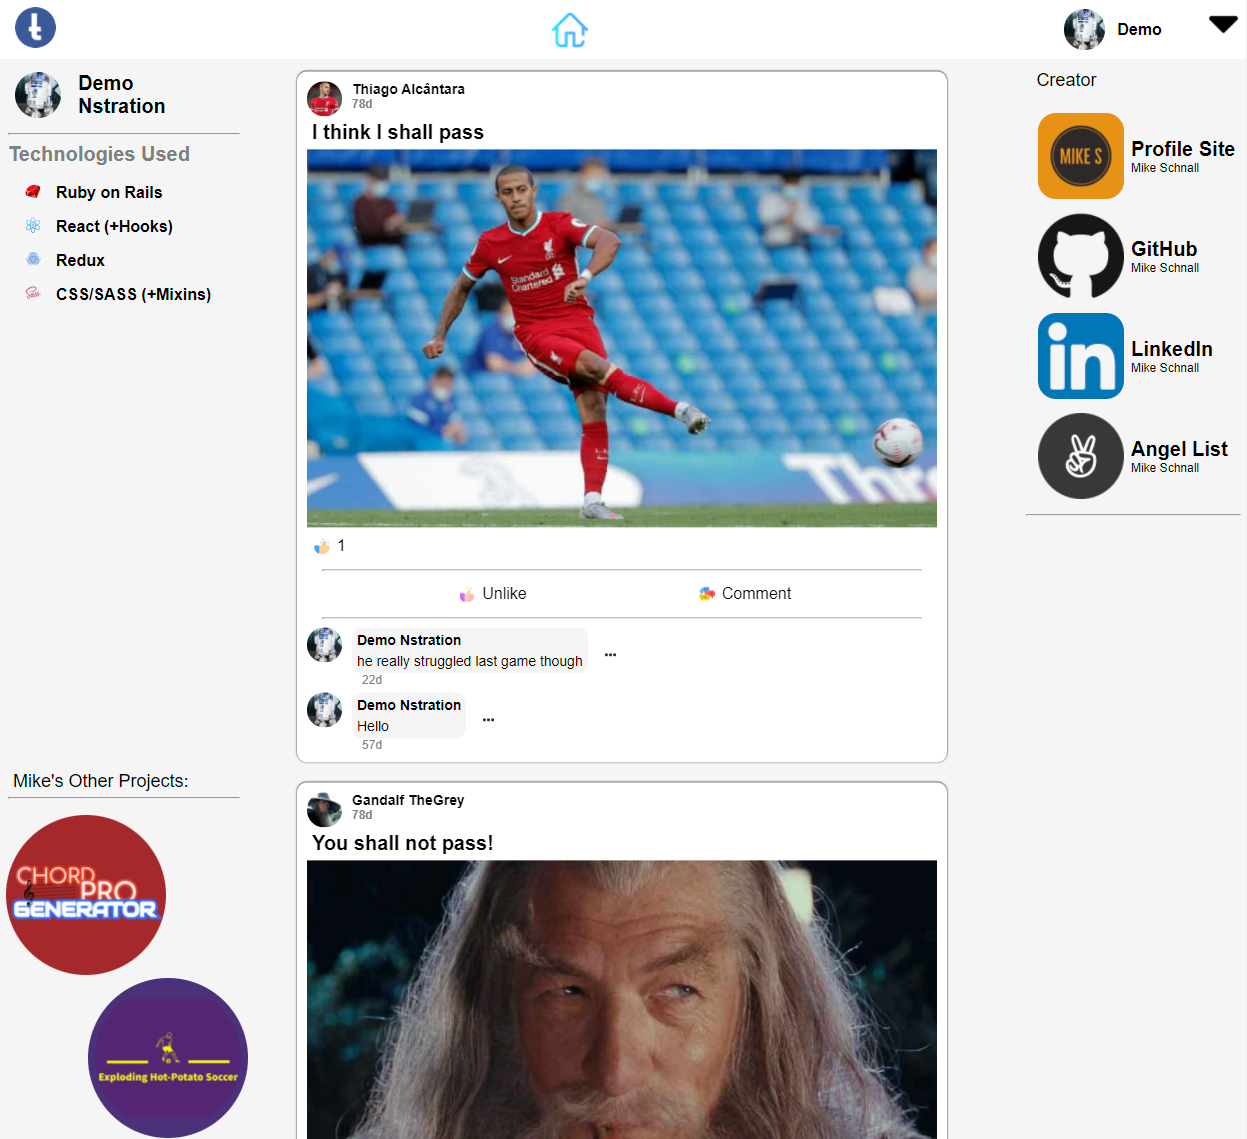Select the CSS/SASS (+Mixins) label
This screenshot has height=1139, width=1247.
pyautogui.click(x=133, y=294)
